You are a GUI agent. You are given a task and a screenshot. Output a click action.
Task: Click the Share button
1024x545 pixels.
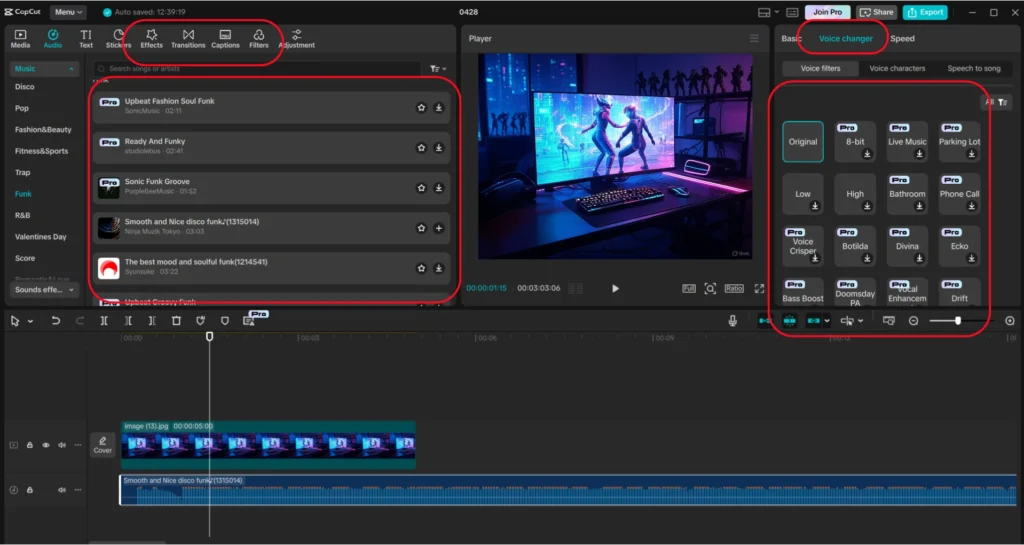click(x=876, y=12)
